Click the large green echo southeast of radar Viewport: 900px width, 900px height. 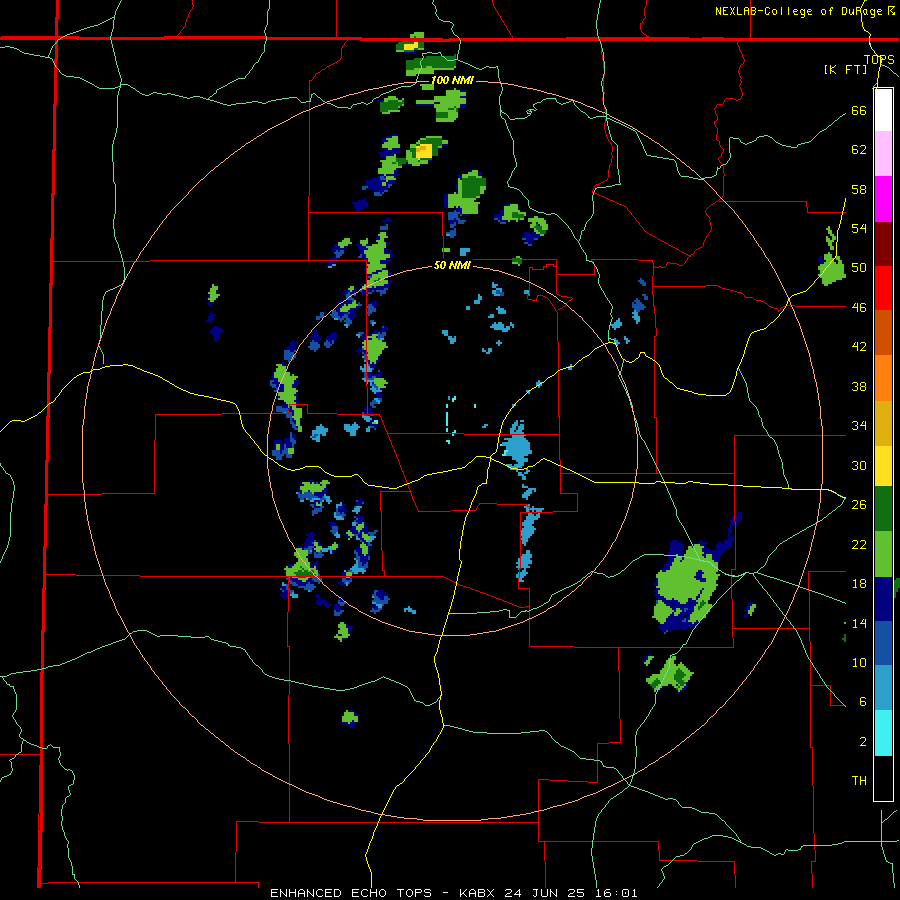(x=689, y=585)
